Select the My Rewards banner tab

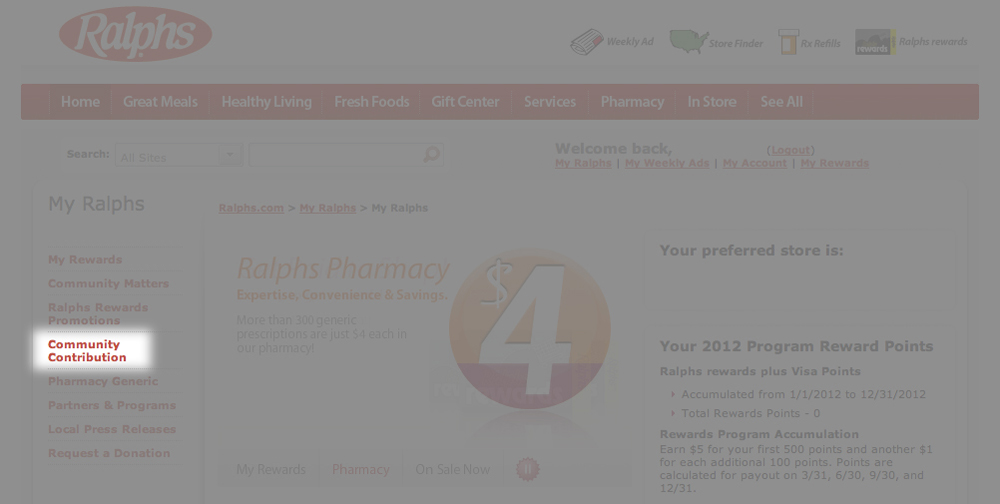click(x=271, y=470)
